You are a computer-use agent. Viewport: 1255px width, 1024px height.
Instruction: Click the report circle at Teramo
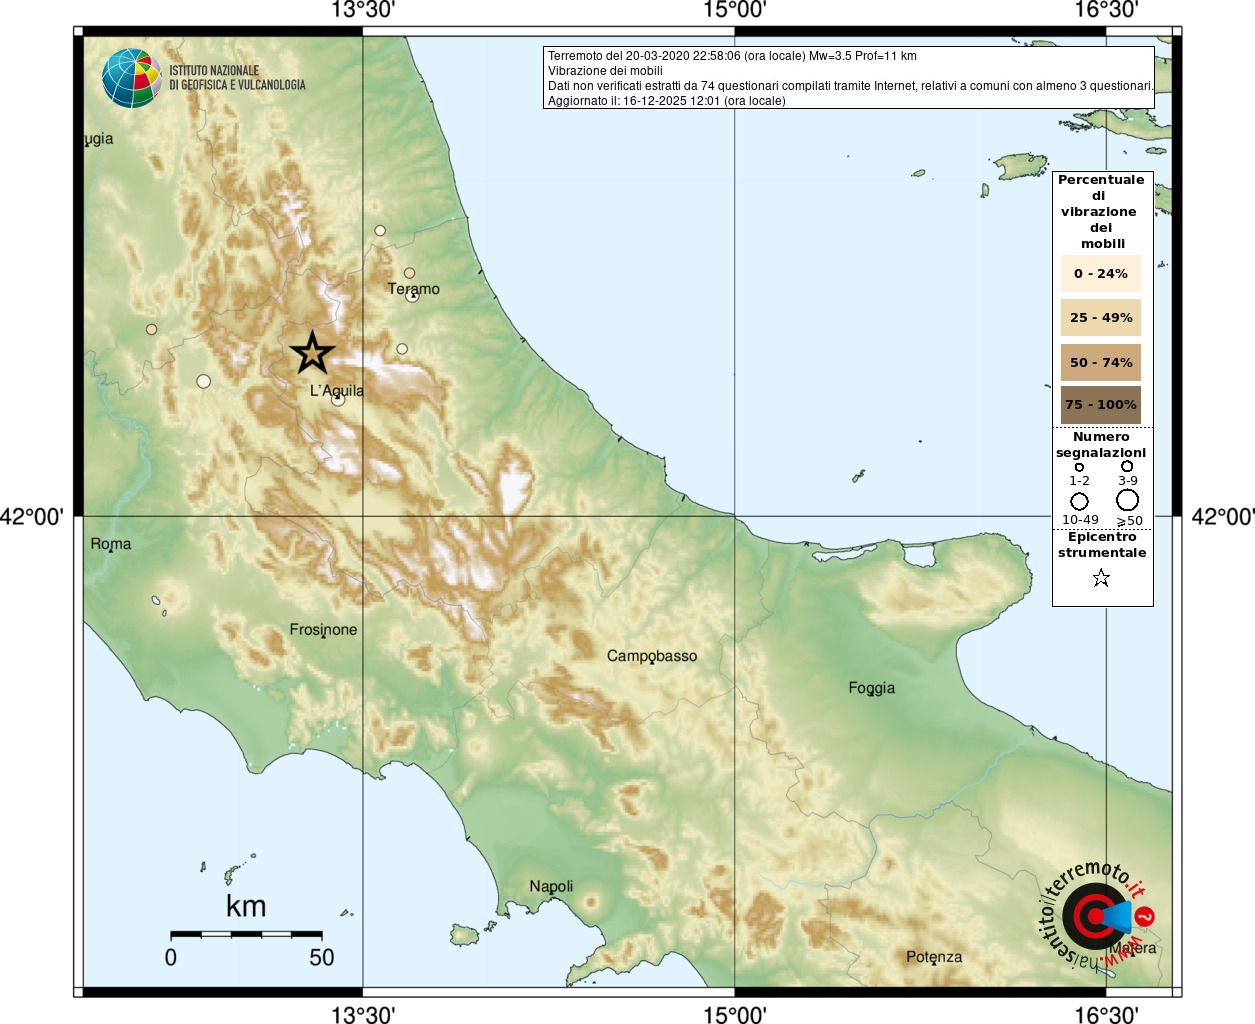click(x=412, y=295)
